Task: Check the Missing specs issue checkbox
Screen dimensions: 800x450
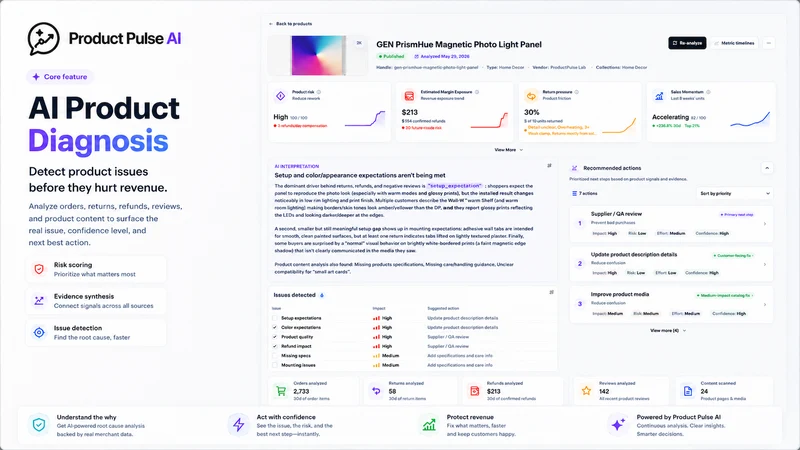Action: pos(275,356)
